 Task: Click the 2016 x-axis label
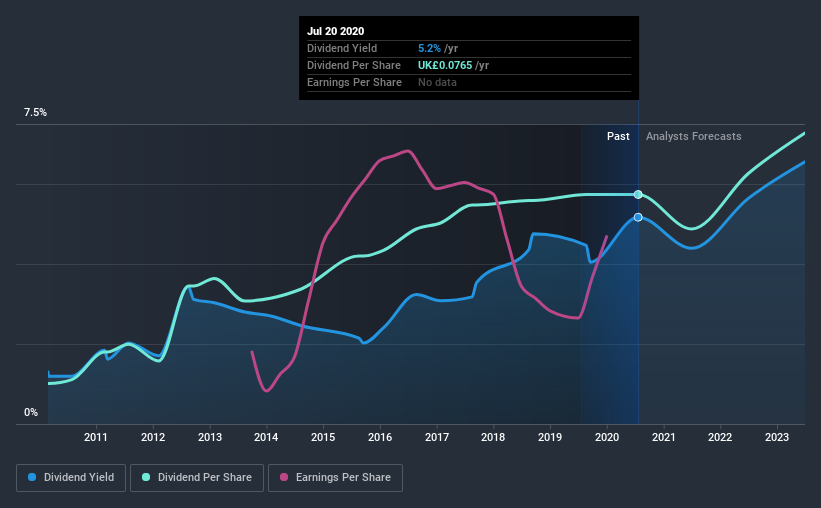click(x=380, y=437)
